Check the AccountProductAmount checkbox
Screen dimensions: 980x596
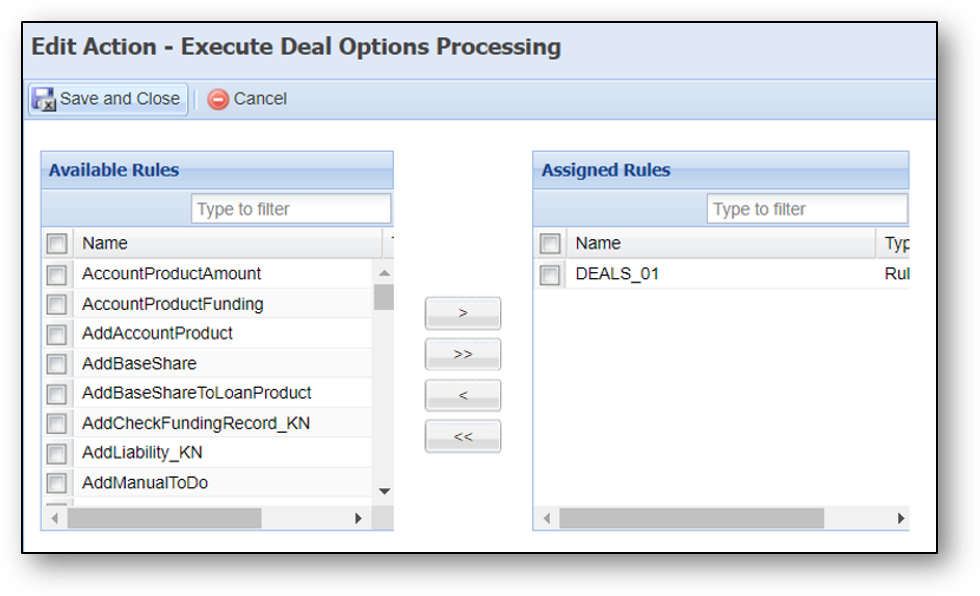[56, 274]
